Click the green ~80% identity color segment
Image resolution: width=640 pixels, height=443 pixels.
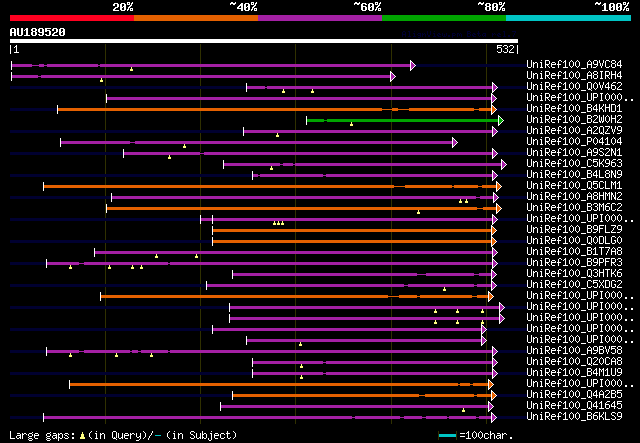point(444,18)
